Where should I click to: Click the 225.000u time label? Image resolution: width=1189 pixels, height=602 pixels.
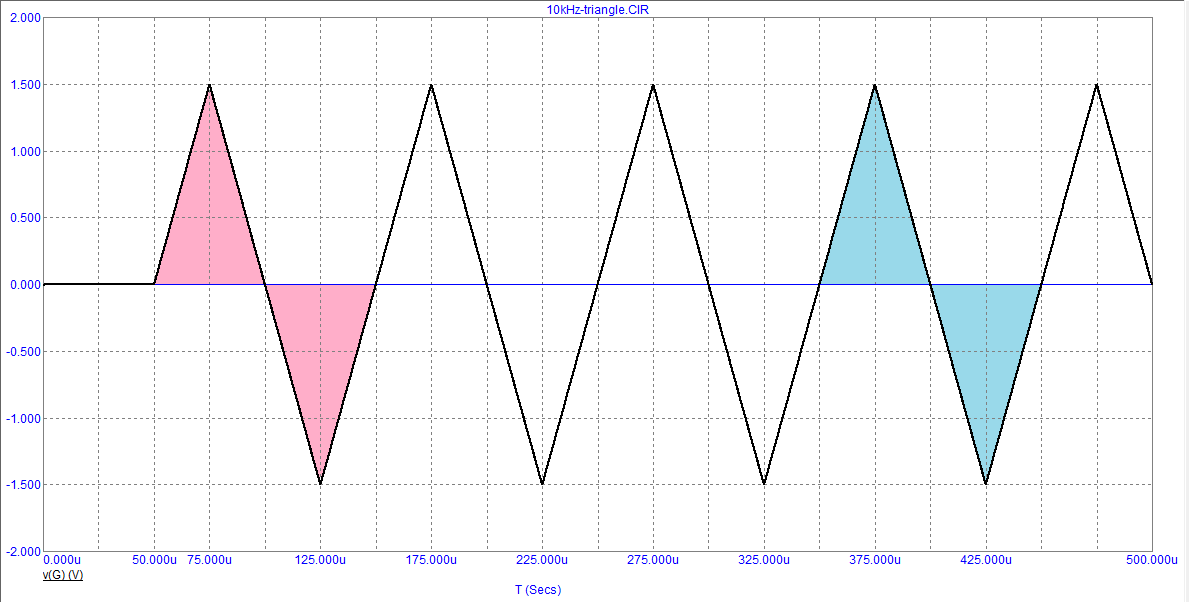click(x=542, y=560)
